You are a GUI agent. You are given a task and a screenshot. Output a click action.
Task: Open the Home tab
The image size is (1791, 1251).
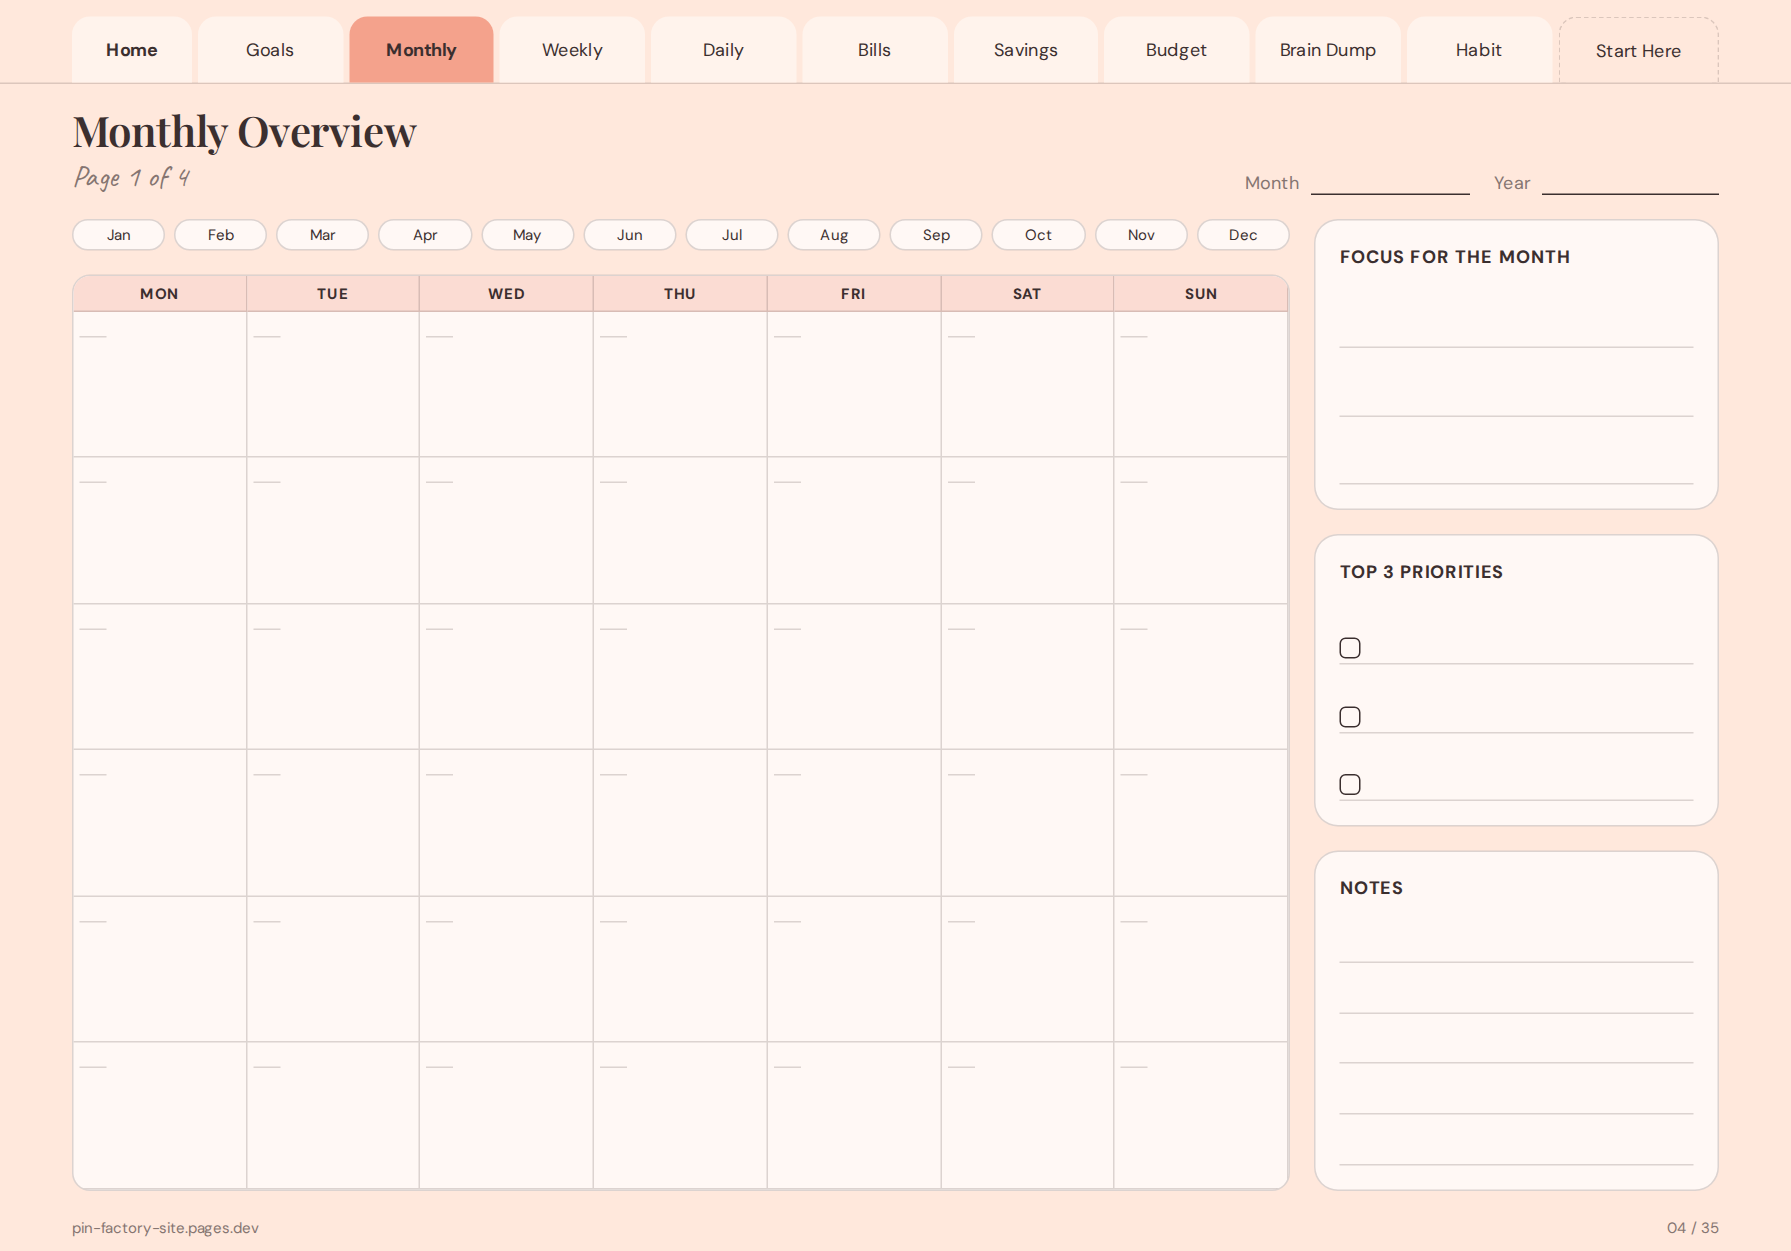tap(132, 50)
